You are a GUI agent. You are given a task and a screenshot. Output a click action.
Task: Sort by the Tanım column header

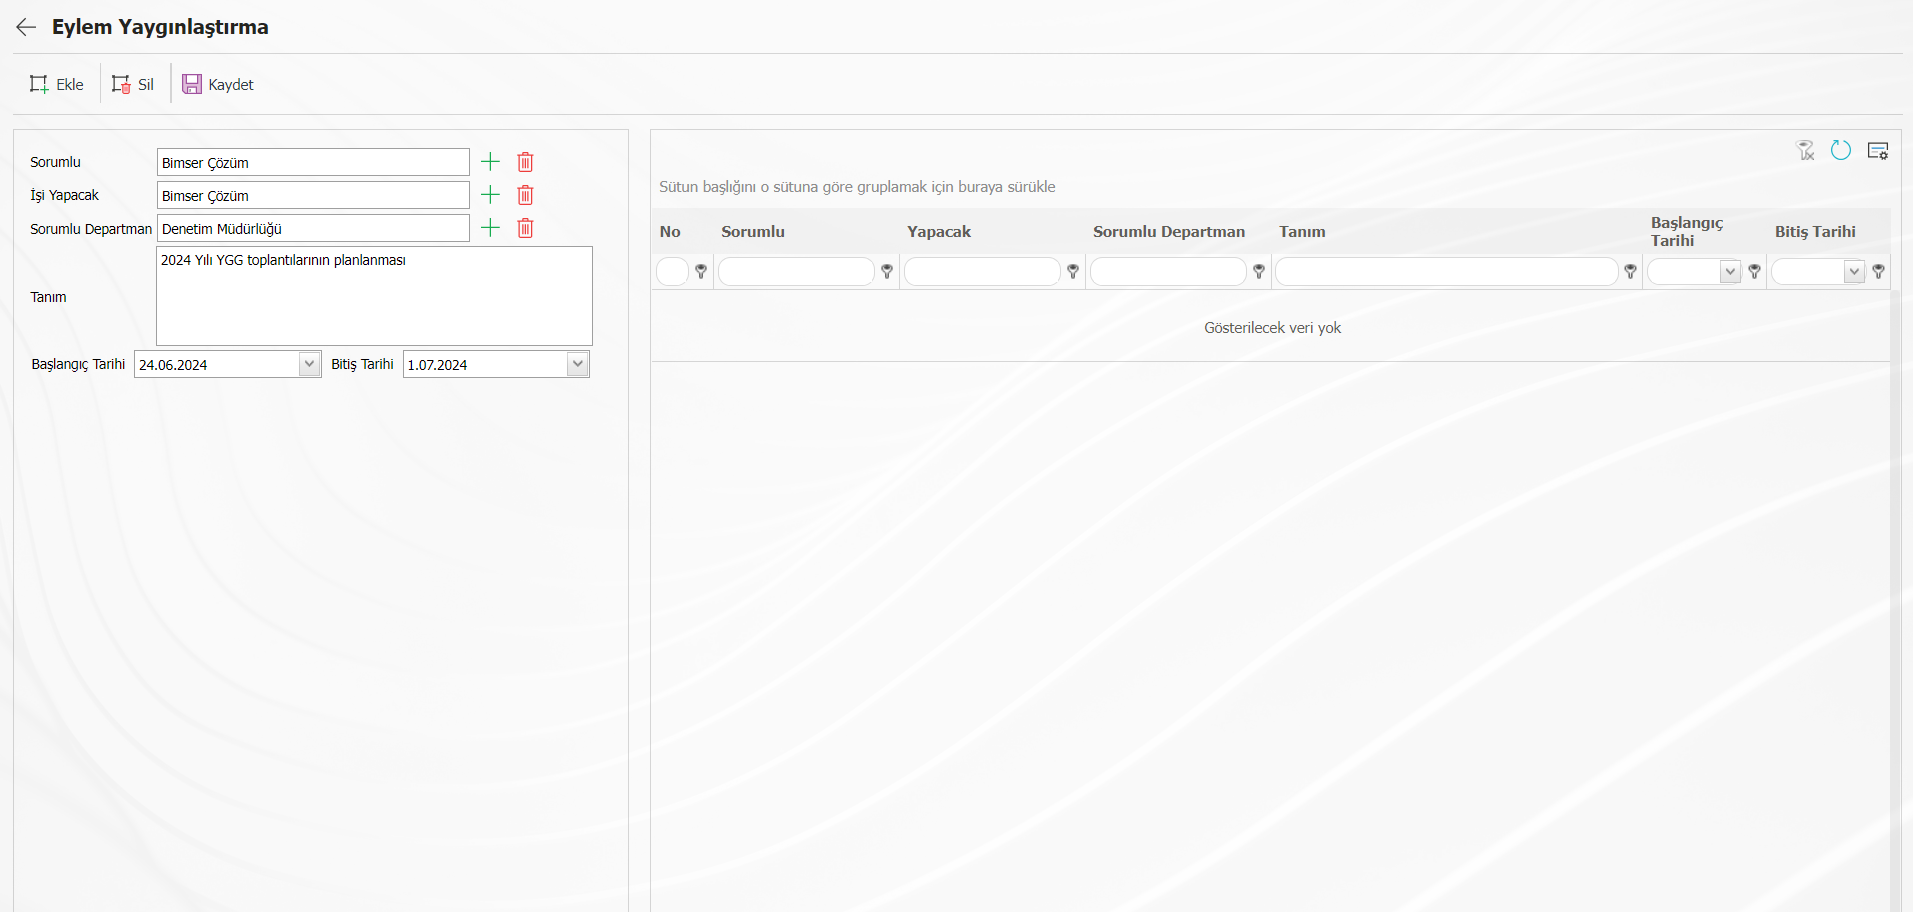click(1302, 231)
